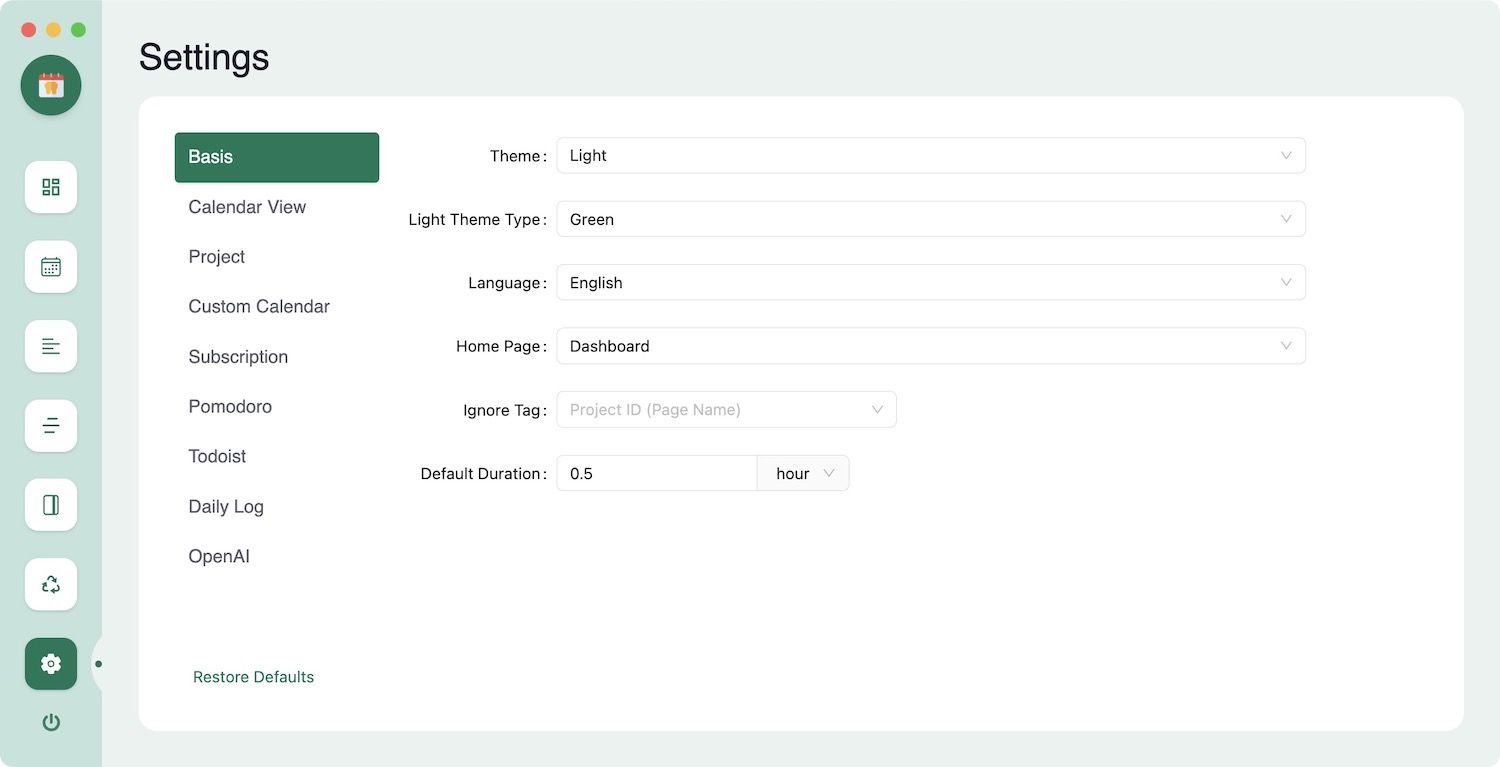
Task: Expand the Language dropdown
Action: 930,283
